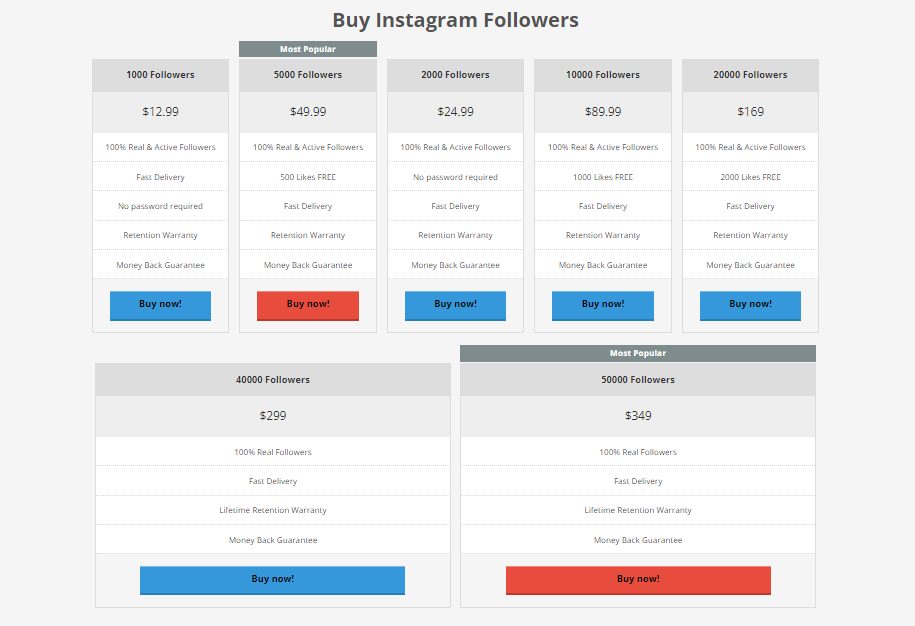The width and height of the screenshot is (915, 626).
Task: Click the Buy Instagram Followers heading
Action: tap(456, 20)
